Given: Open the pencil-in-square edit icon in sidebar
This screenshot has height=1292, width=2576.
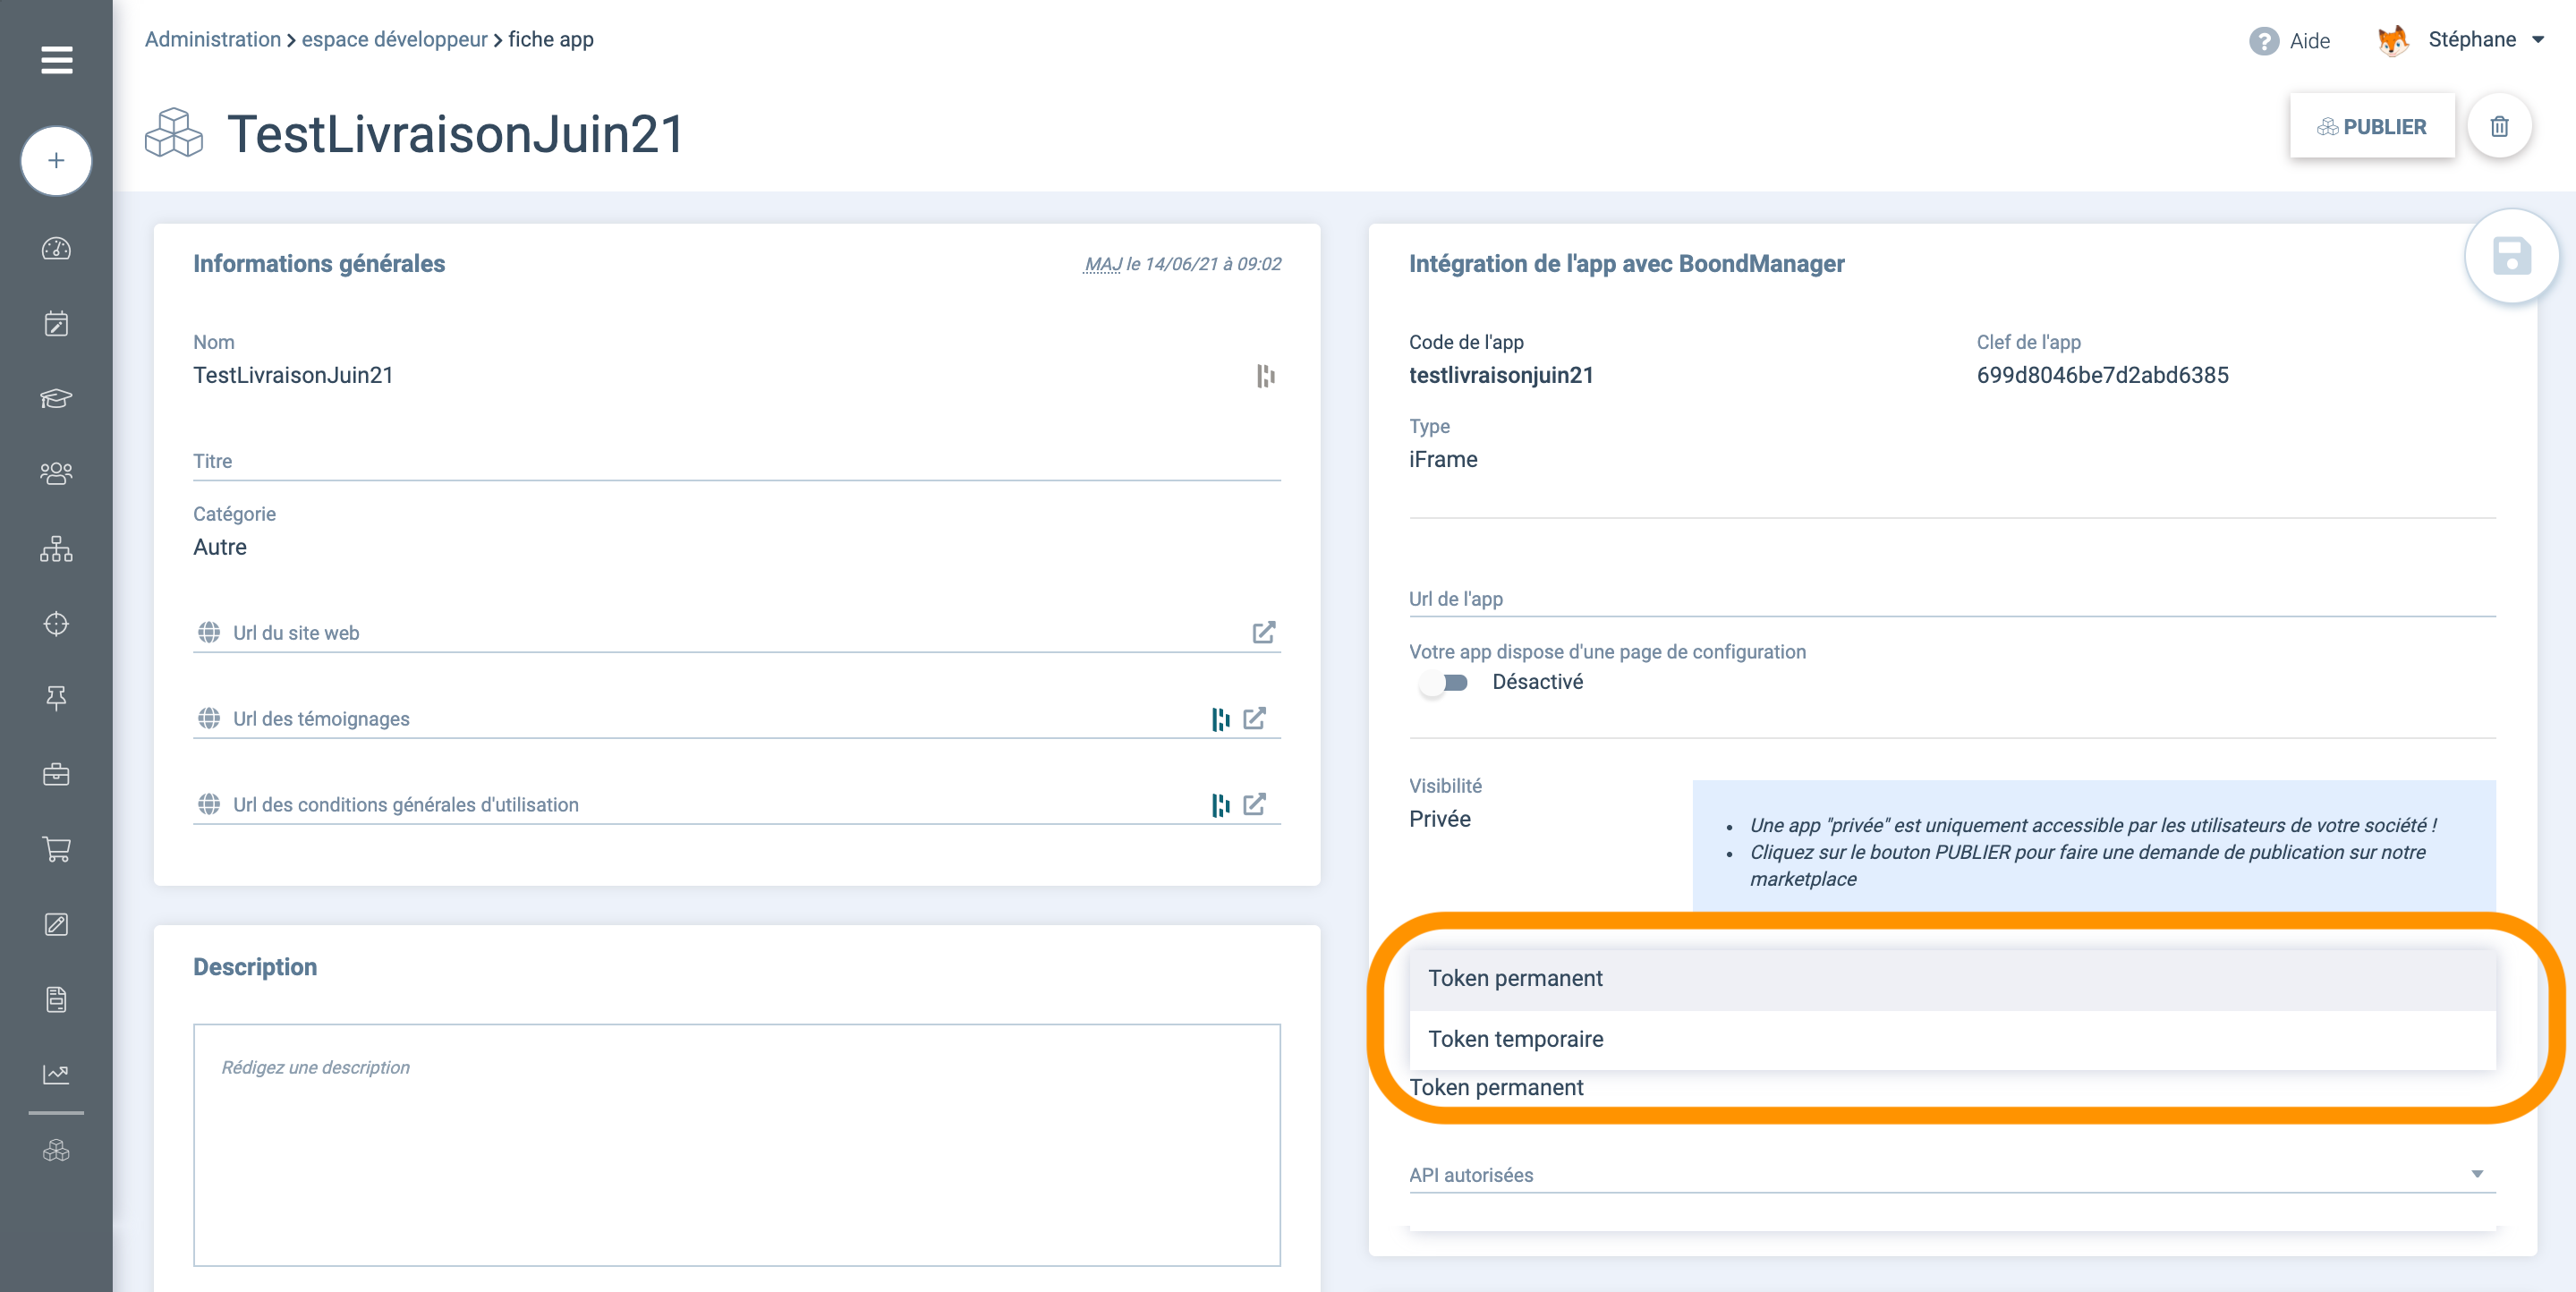Looking at the screenshot, I should point(56,923).
